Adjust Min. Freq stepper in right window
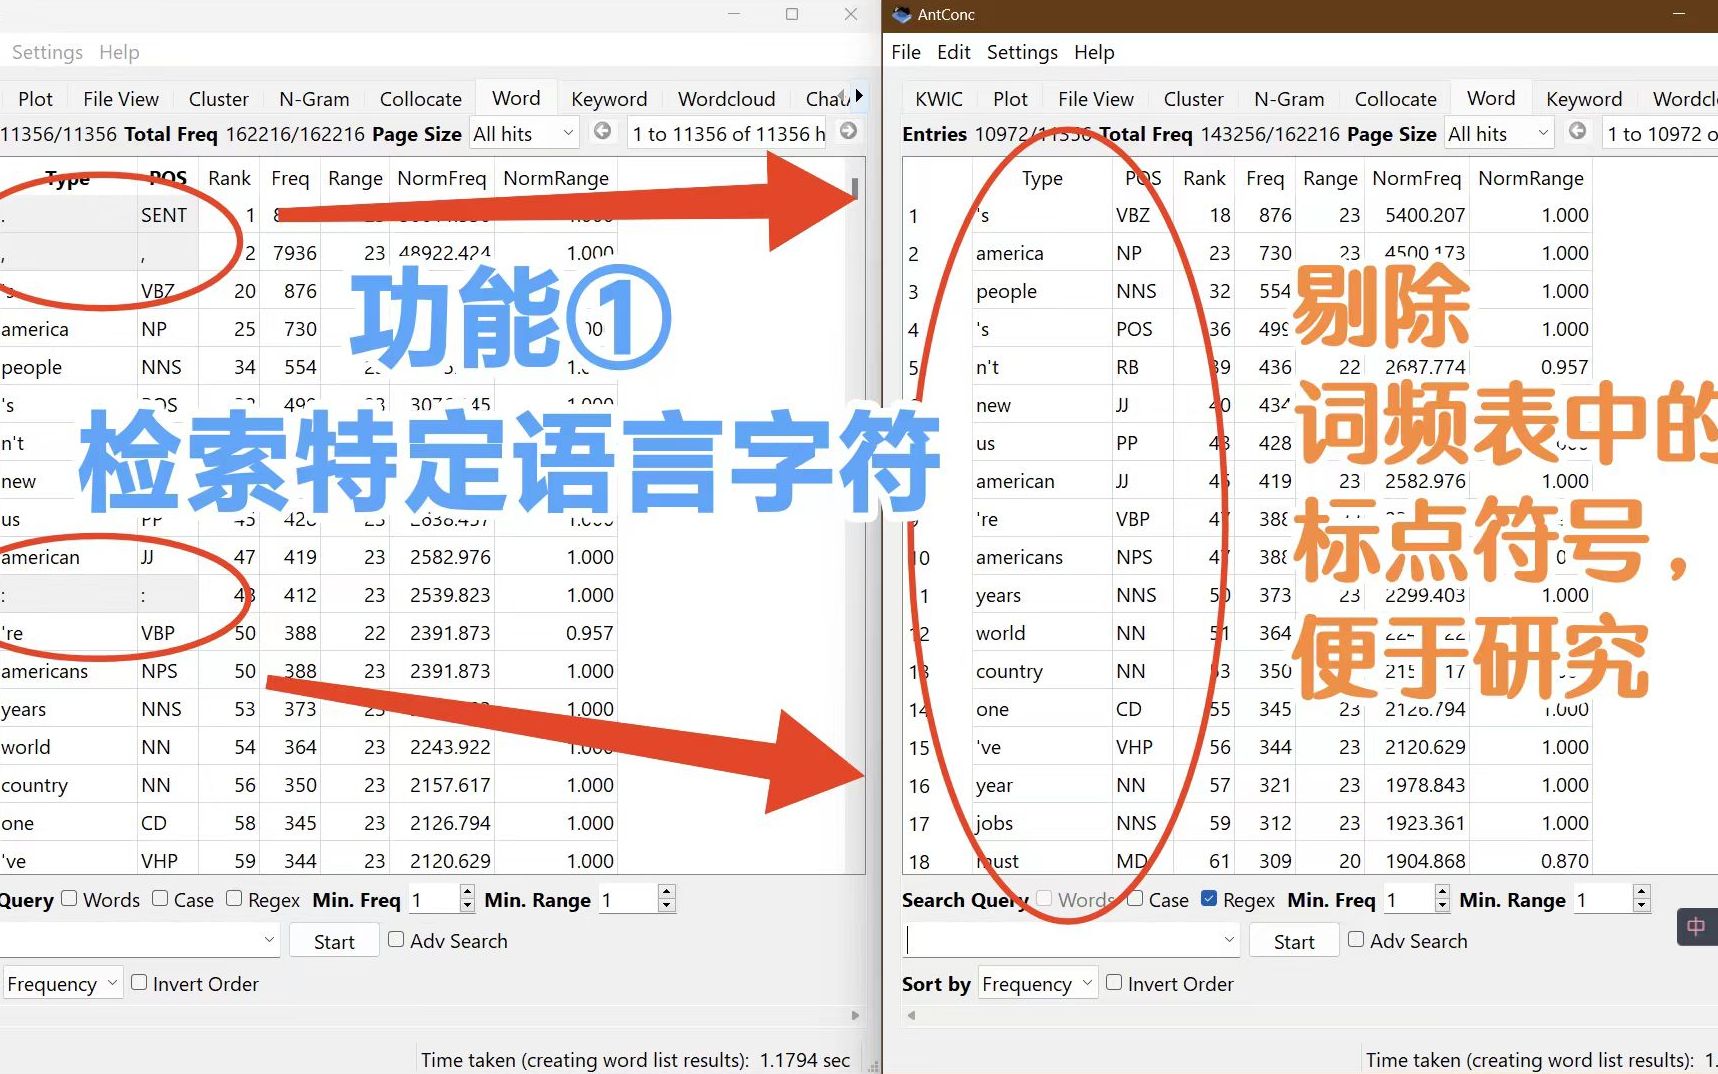 pyautogui.click(x=1442, y=899)
